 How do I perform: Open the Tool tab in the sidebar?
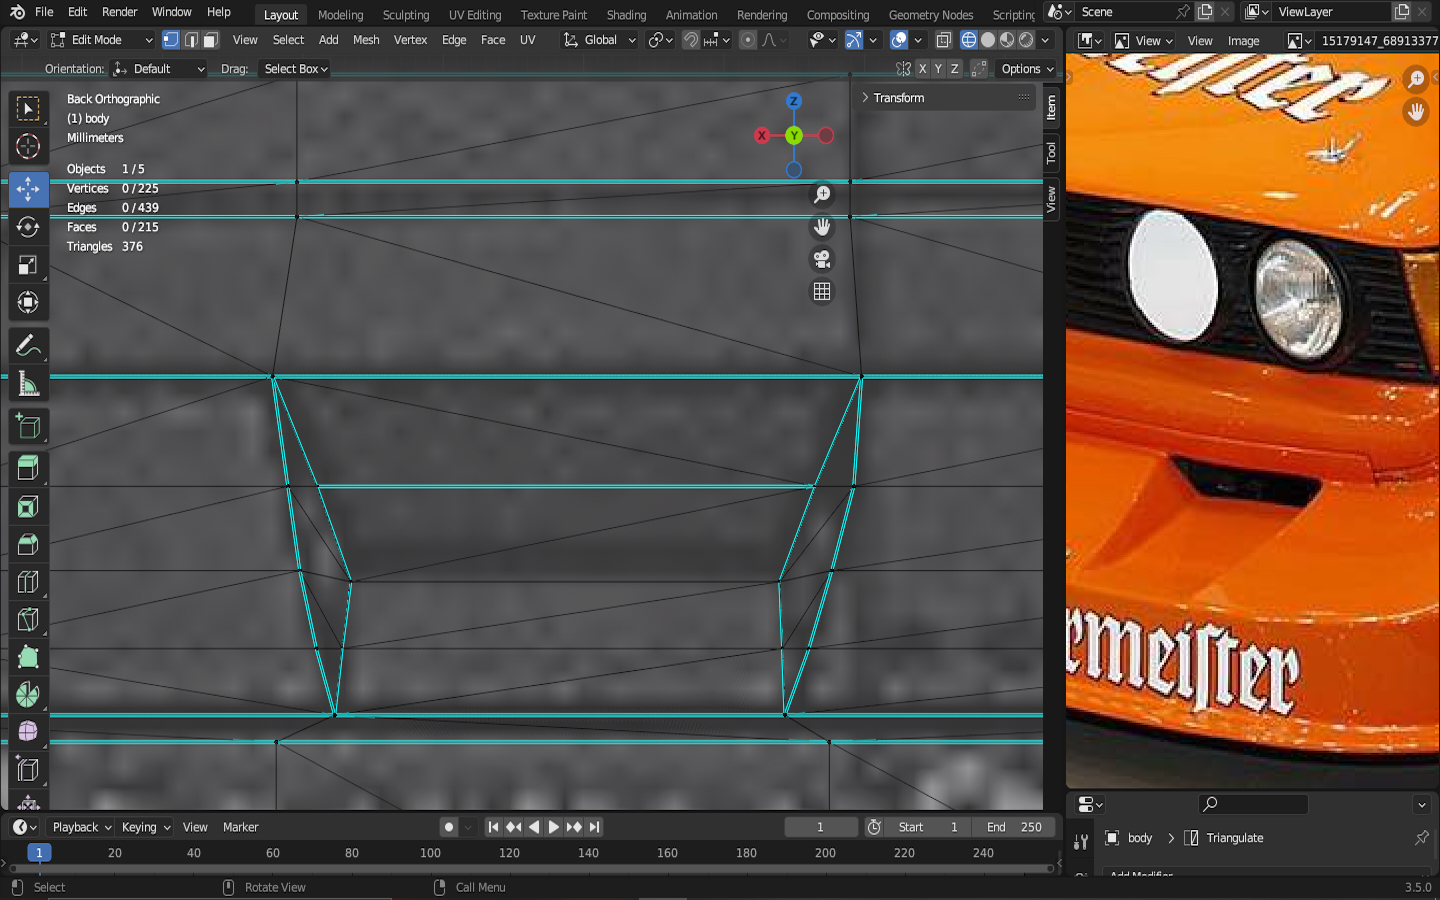[x=1051, y=153]
